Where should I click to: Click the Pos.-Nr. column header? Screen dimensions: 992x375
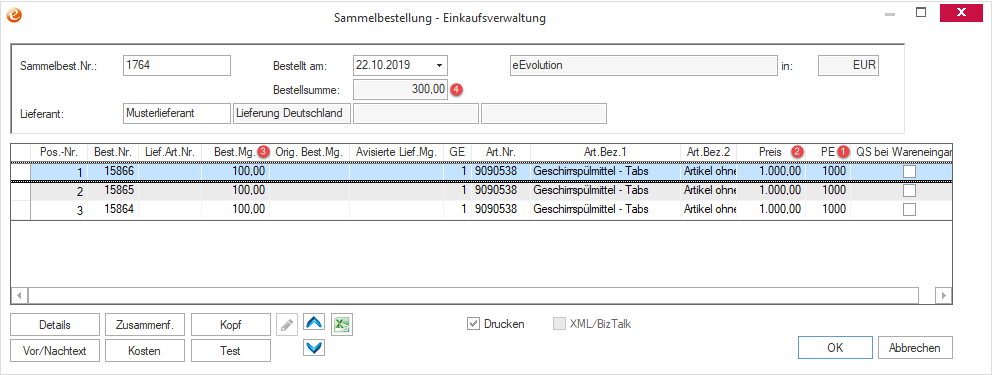coord(59,152)
